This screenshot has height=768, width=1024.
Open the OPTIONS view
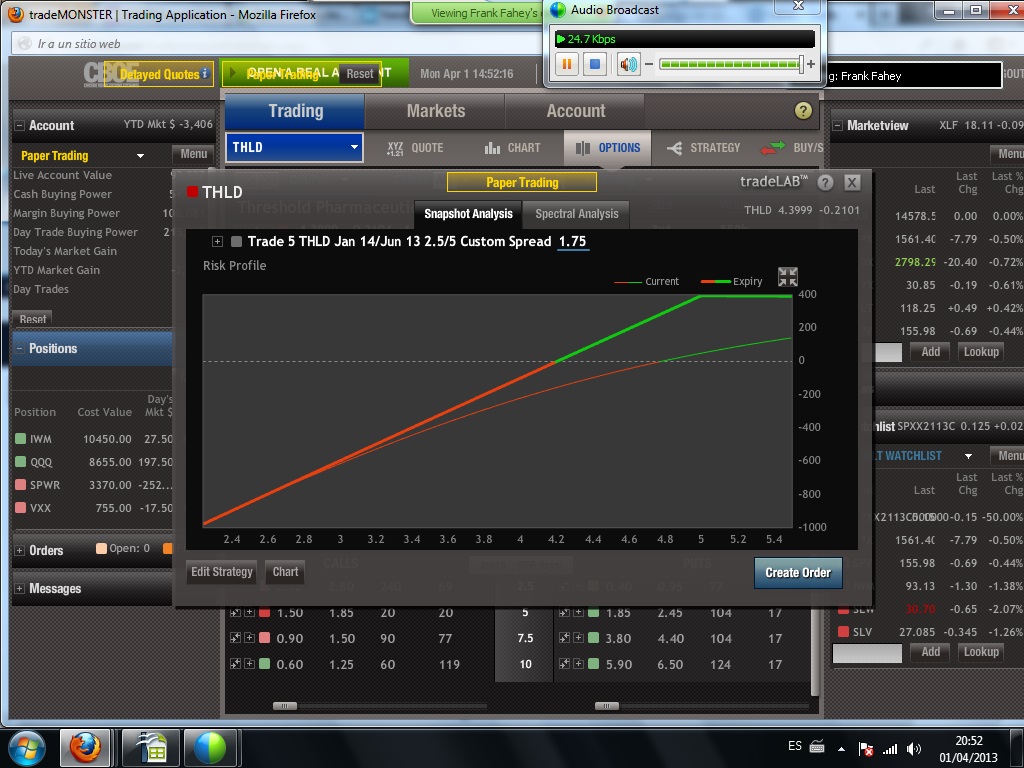pos(608,148)
